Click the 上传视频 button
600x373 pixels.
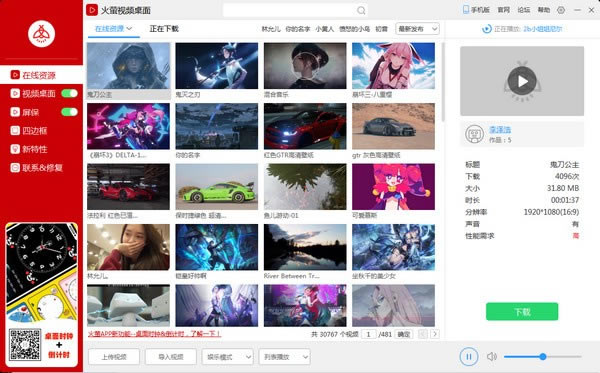click(114, 357)
